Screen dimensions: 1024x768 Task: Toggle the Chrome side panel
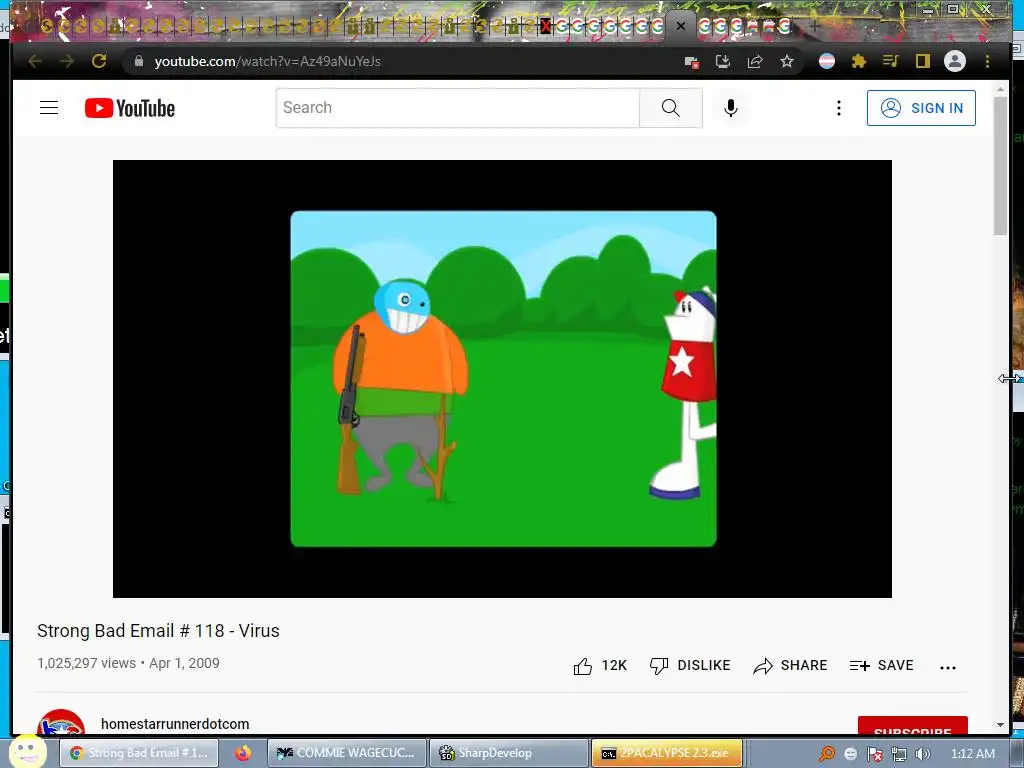point(922,61)
